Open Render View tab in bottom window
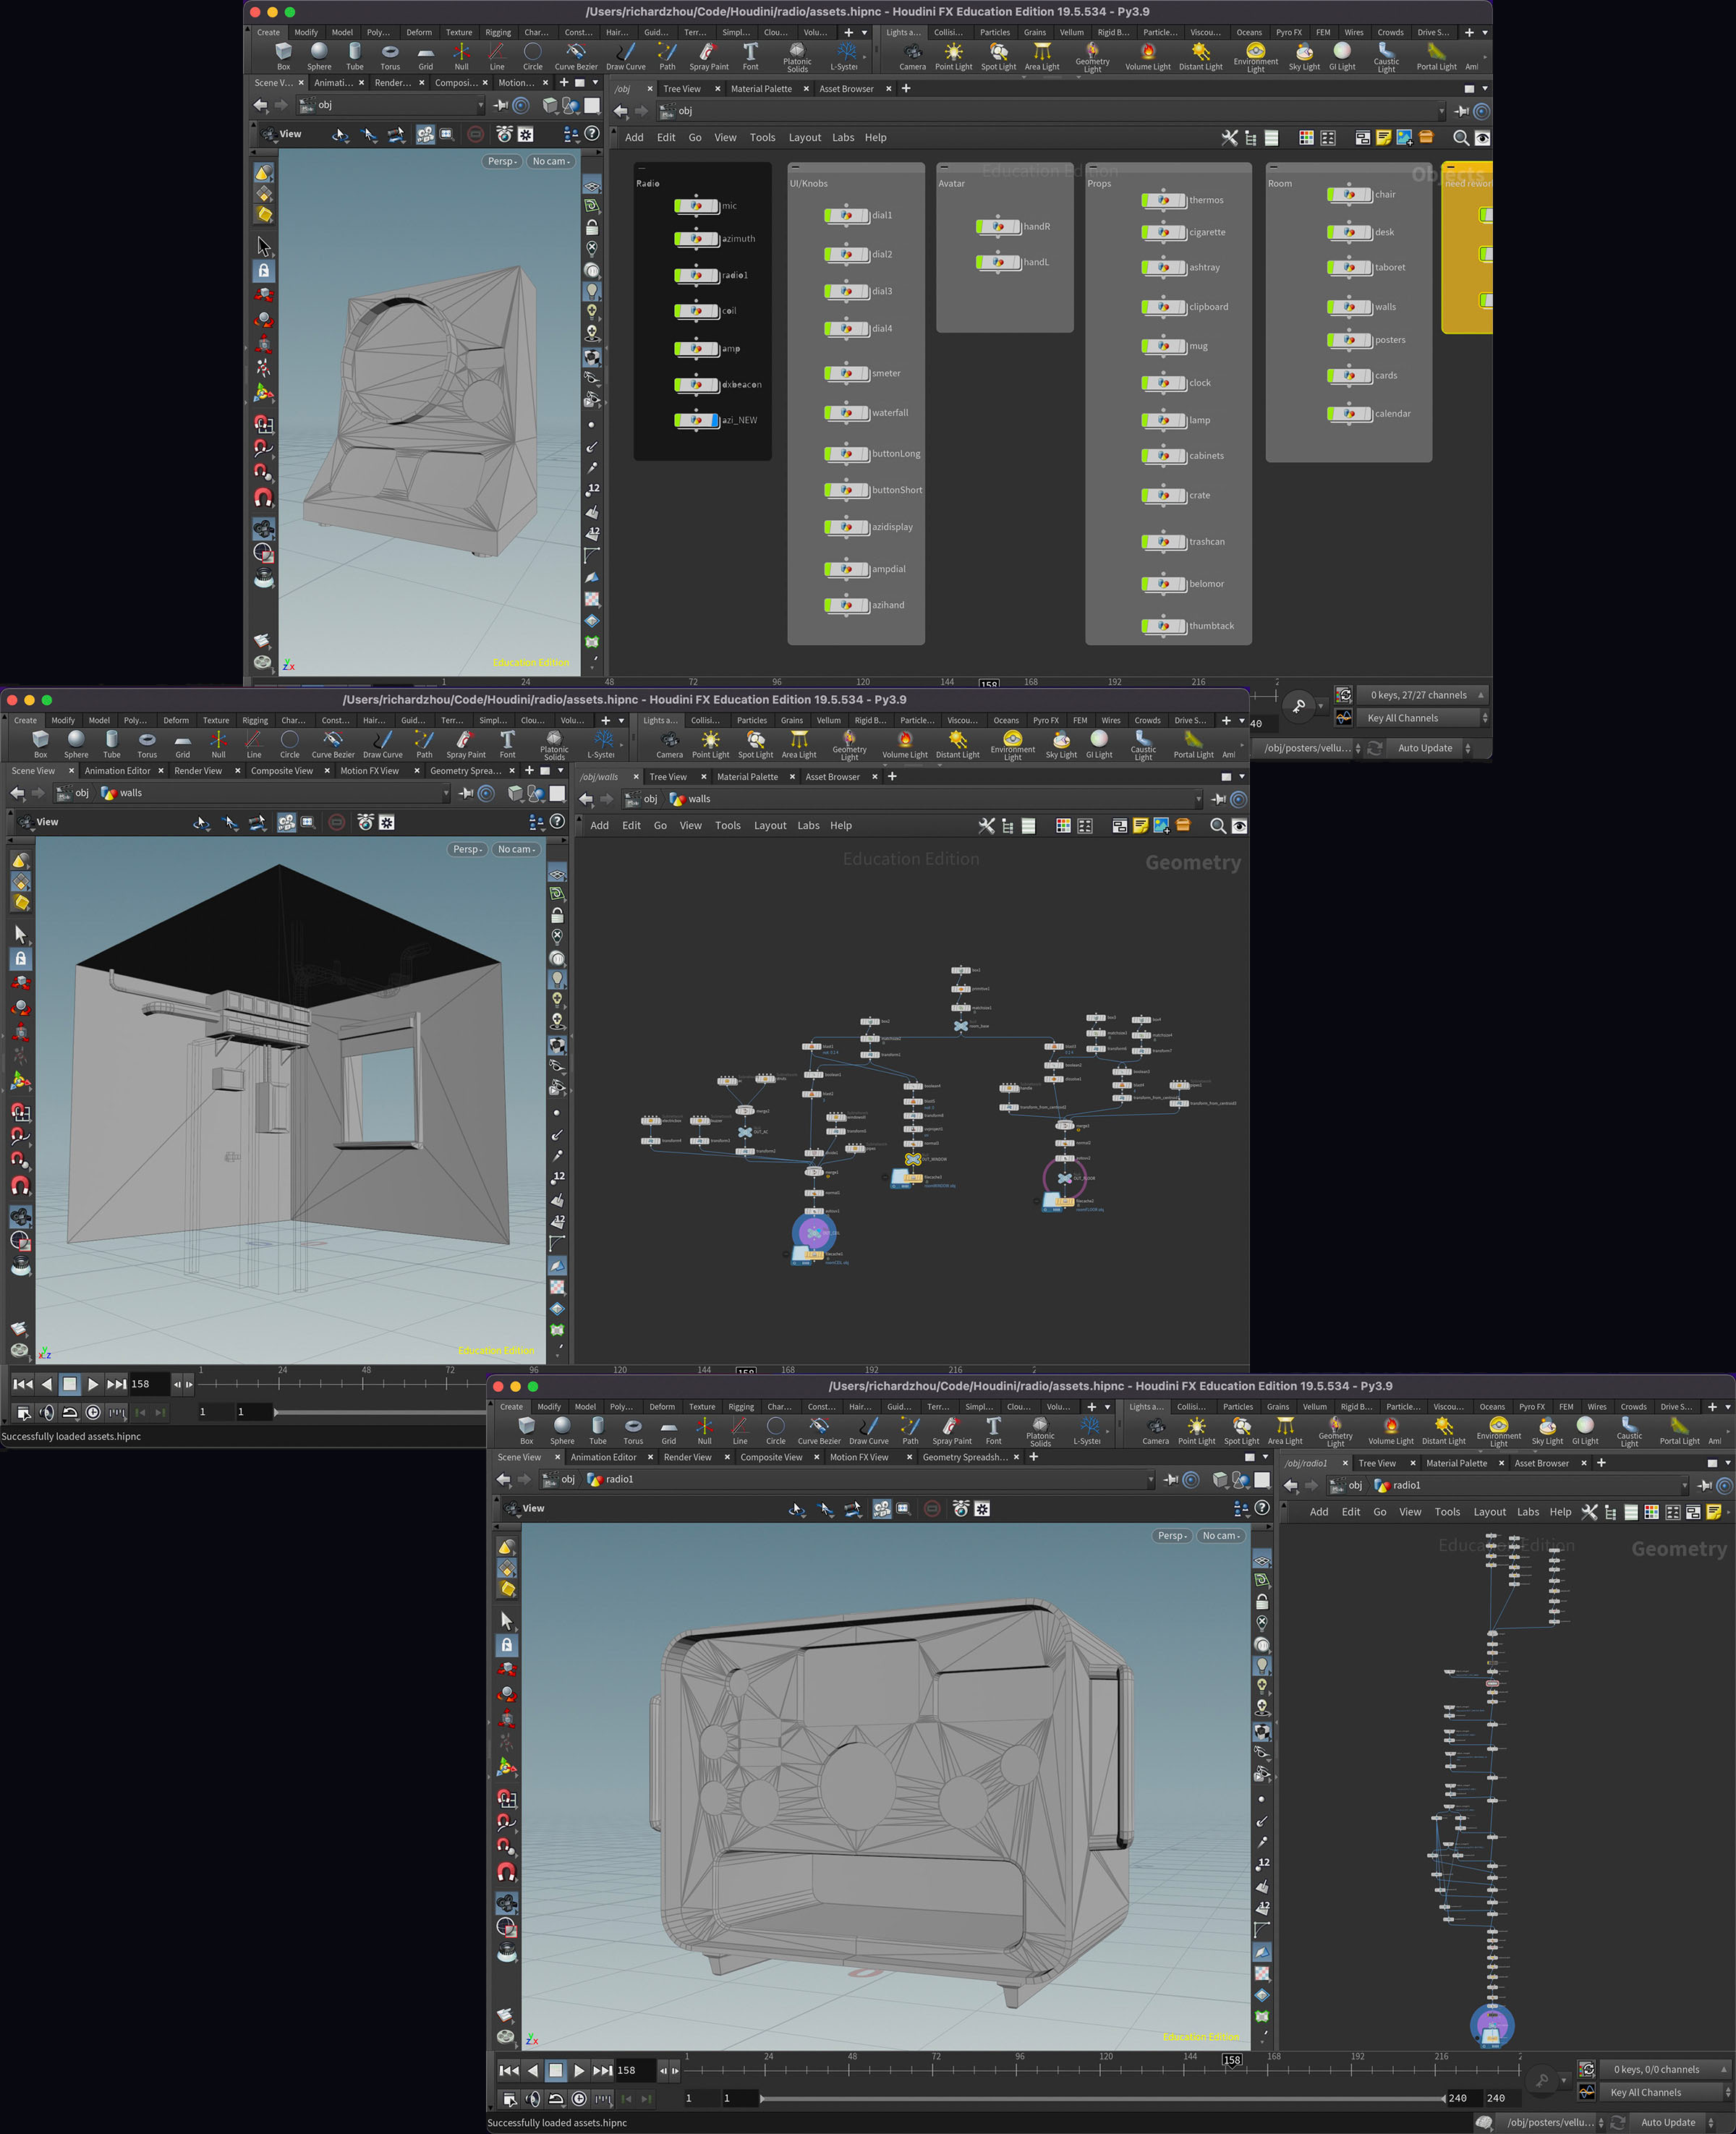The image size is (1736, 2134). click(687, 1457)
